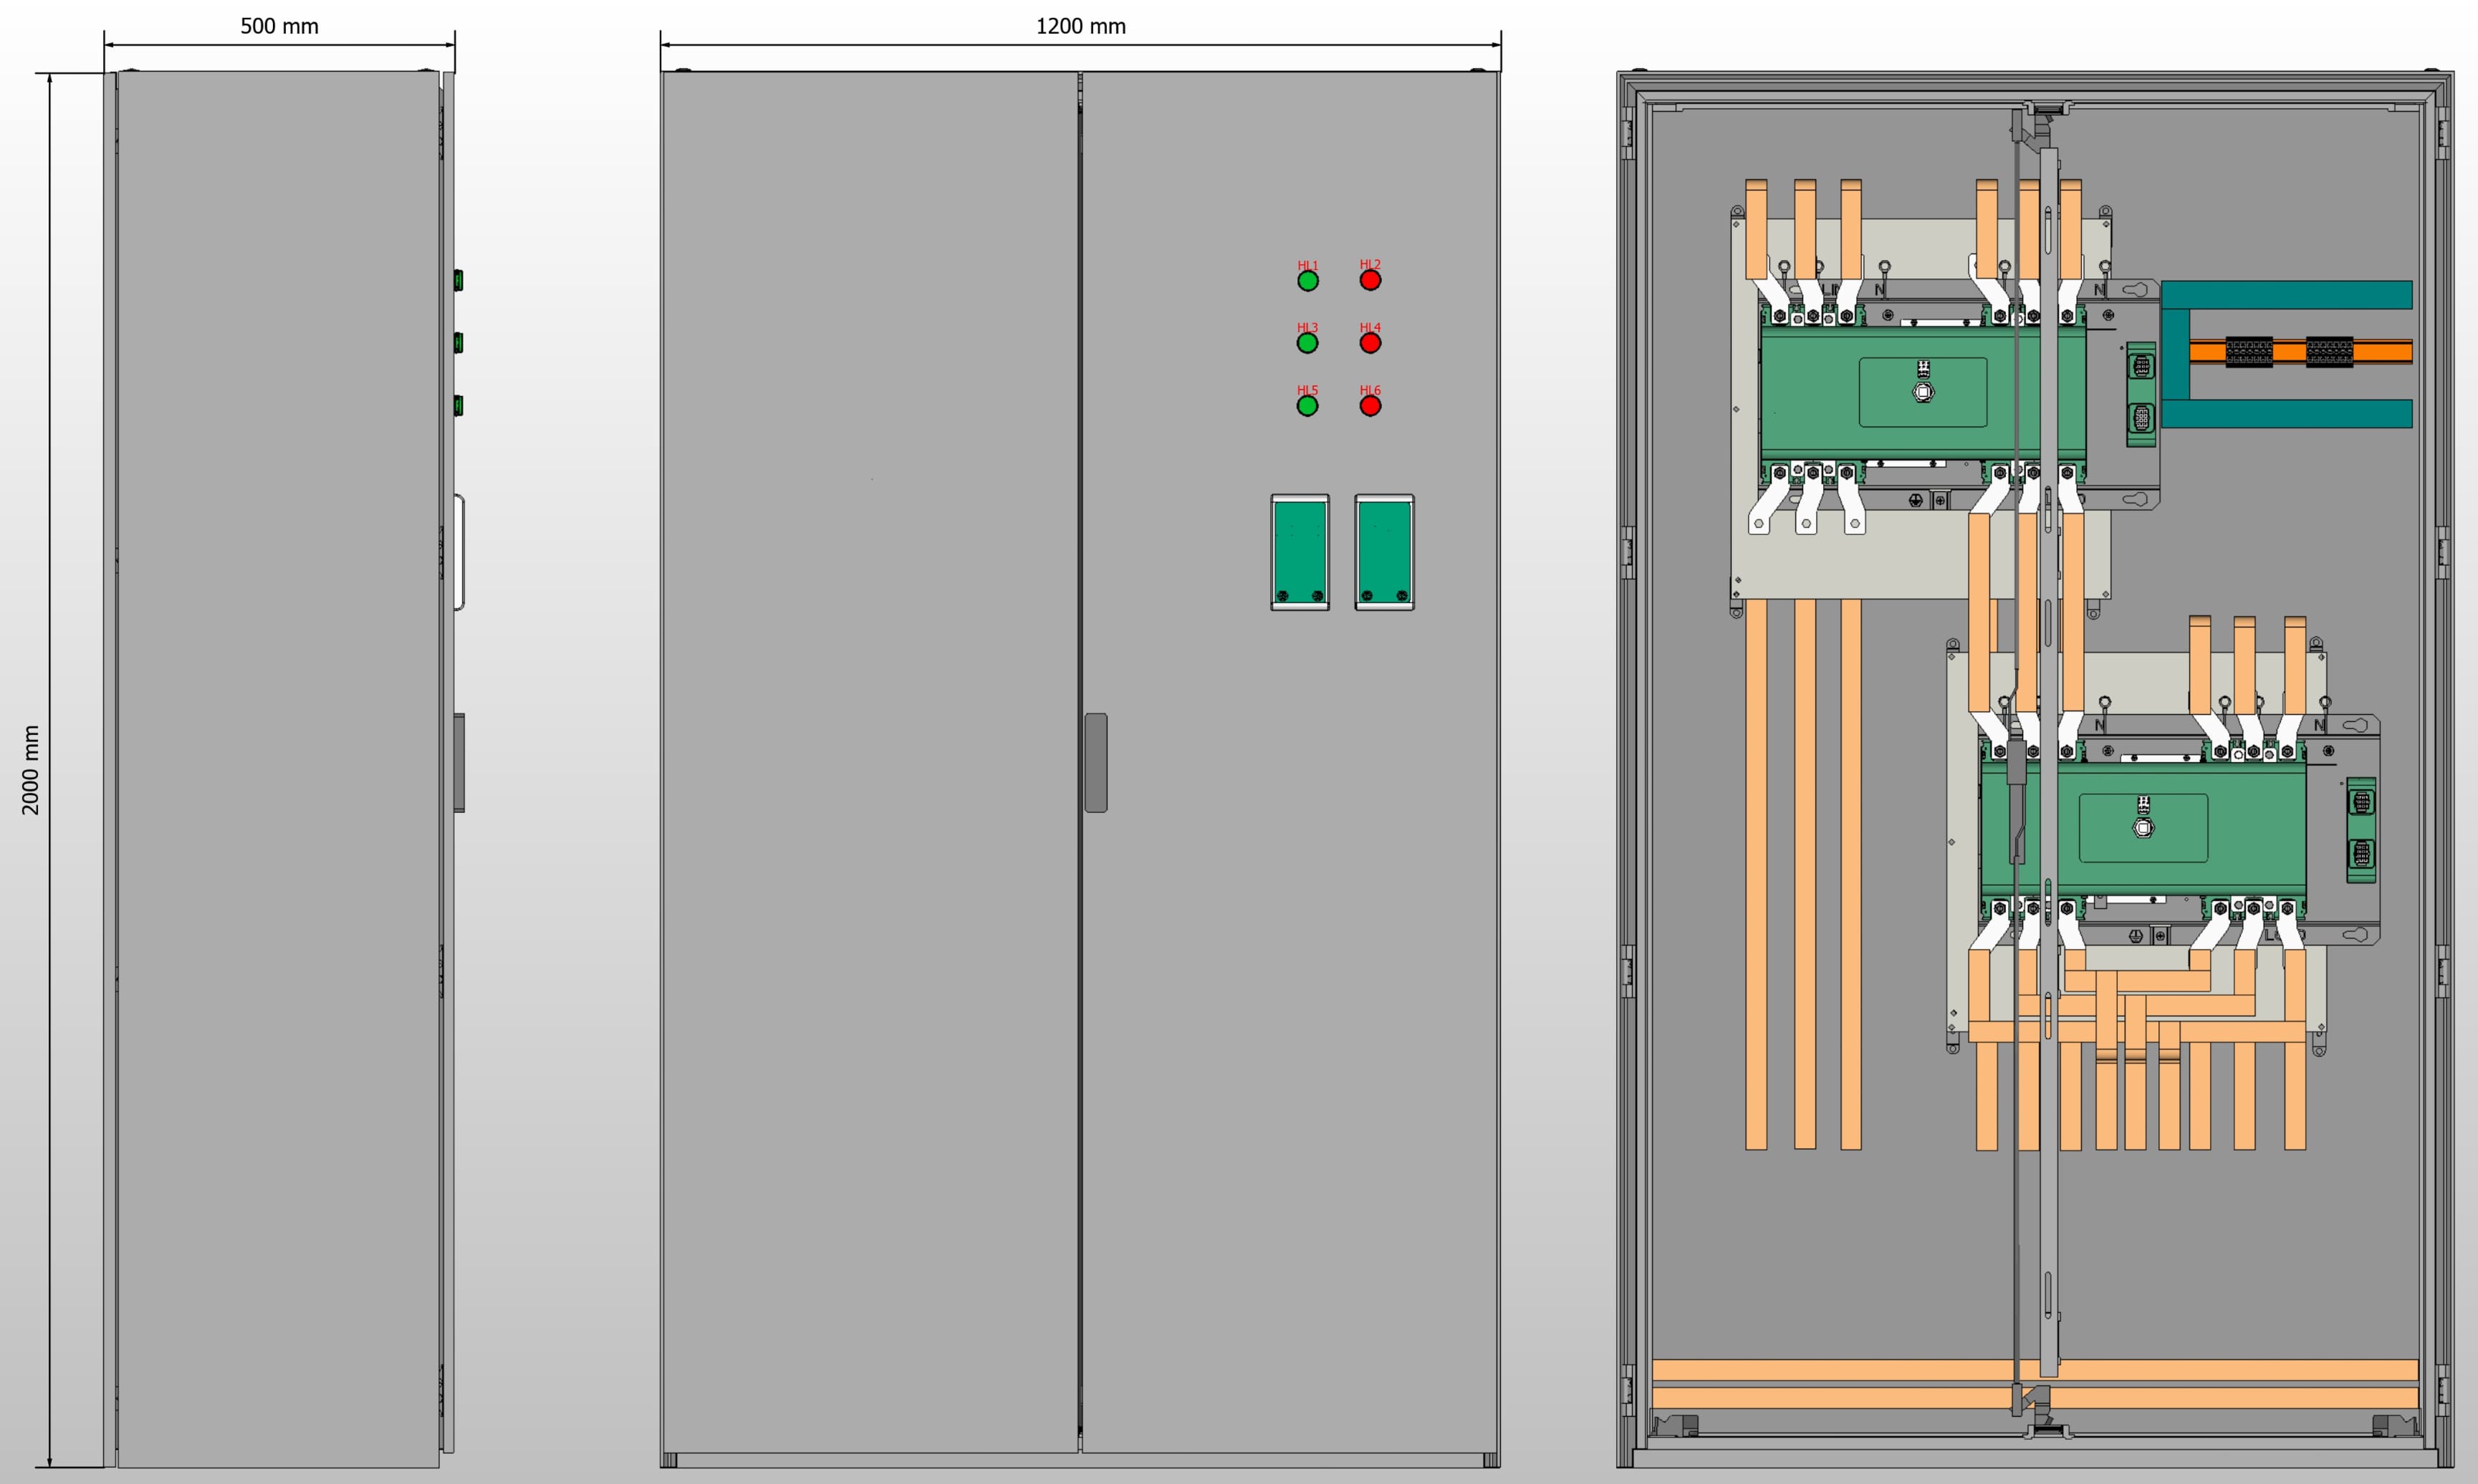Click the door handle in side view
The width and height of the screenshot is (2478, 1484).
459,762
